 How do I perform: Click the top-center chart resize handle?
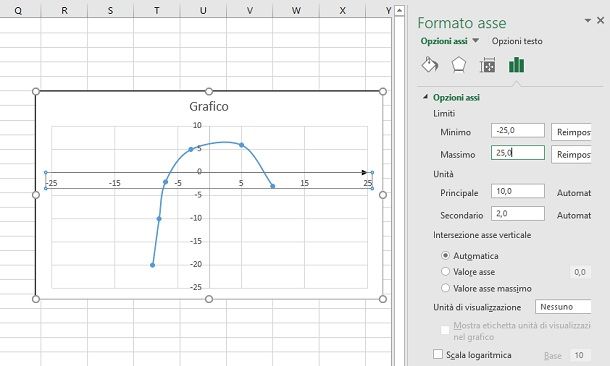[209, 91]
